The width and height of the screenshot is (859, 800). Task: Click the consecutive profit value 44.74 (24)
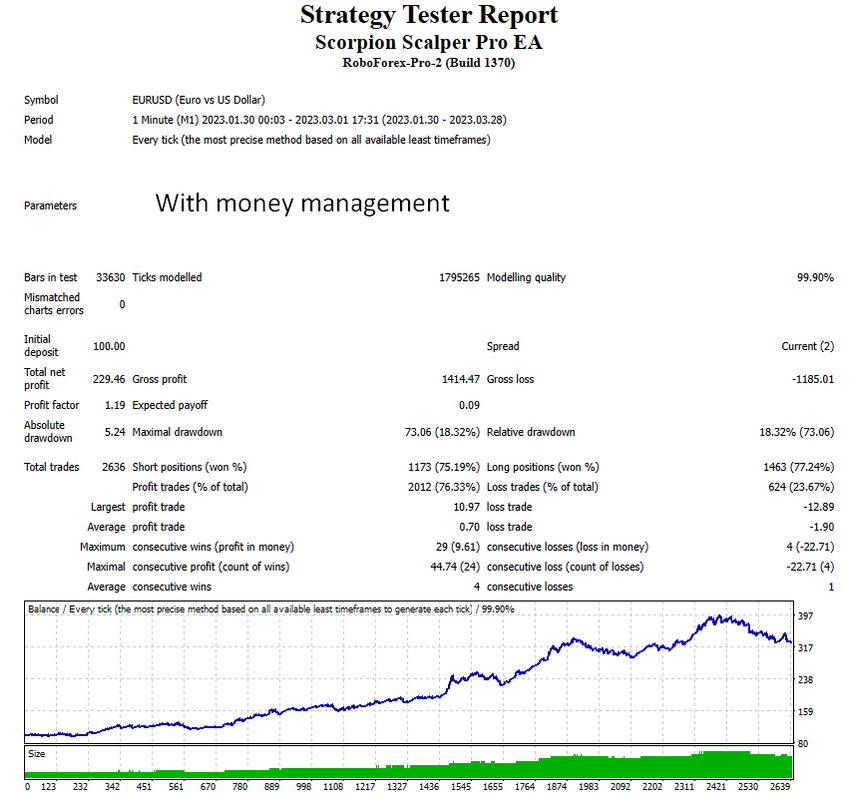tap(455, 567)
